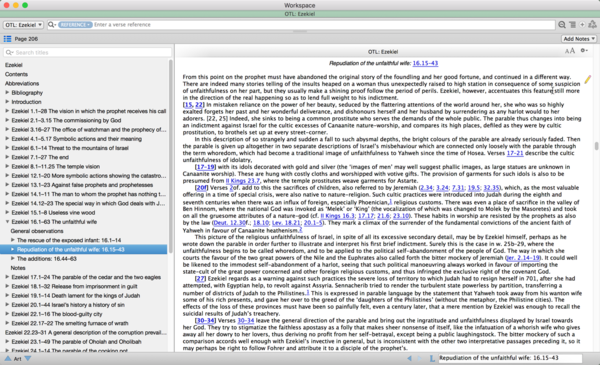Expand The additions: 16.44–63 entry
Image resolution: width=600 pixels, height=365 pixels.
pyautogui.click(x=13, y=259)
